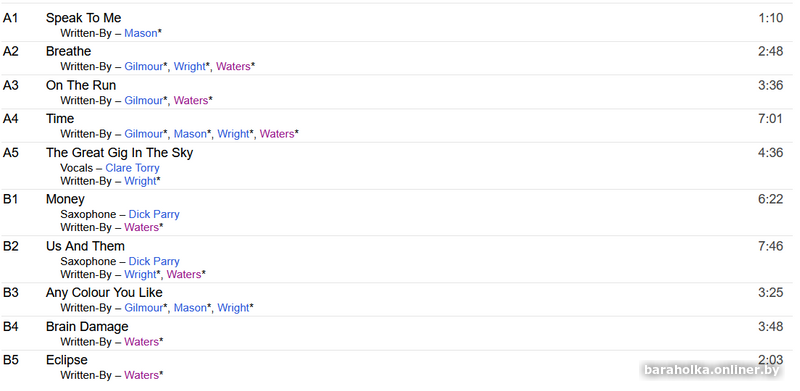Open the Dick Parry link under Money
Image resolution: width=800 pixels, height=391 pixels.
point(154,214)
